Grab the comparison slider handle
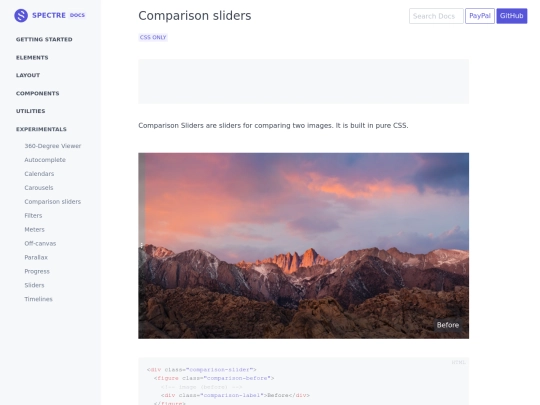This screenshot has width=540, height=405. (141, 246)
